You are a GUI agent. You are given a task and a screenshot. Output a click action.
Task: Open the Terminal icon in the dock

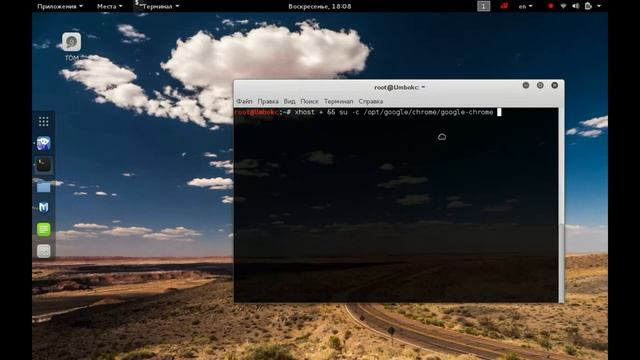(43, 165)
